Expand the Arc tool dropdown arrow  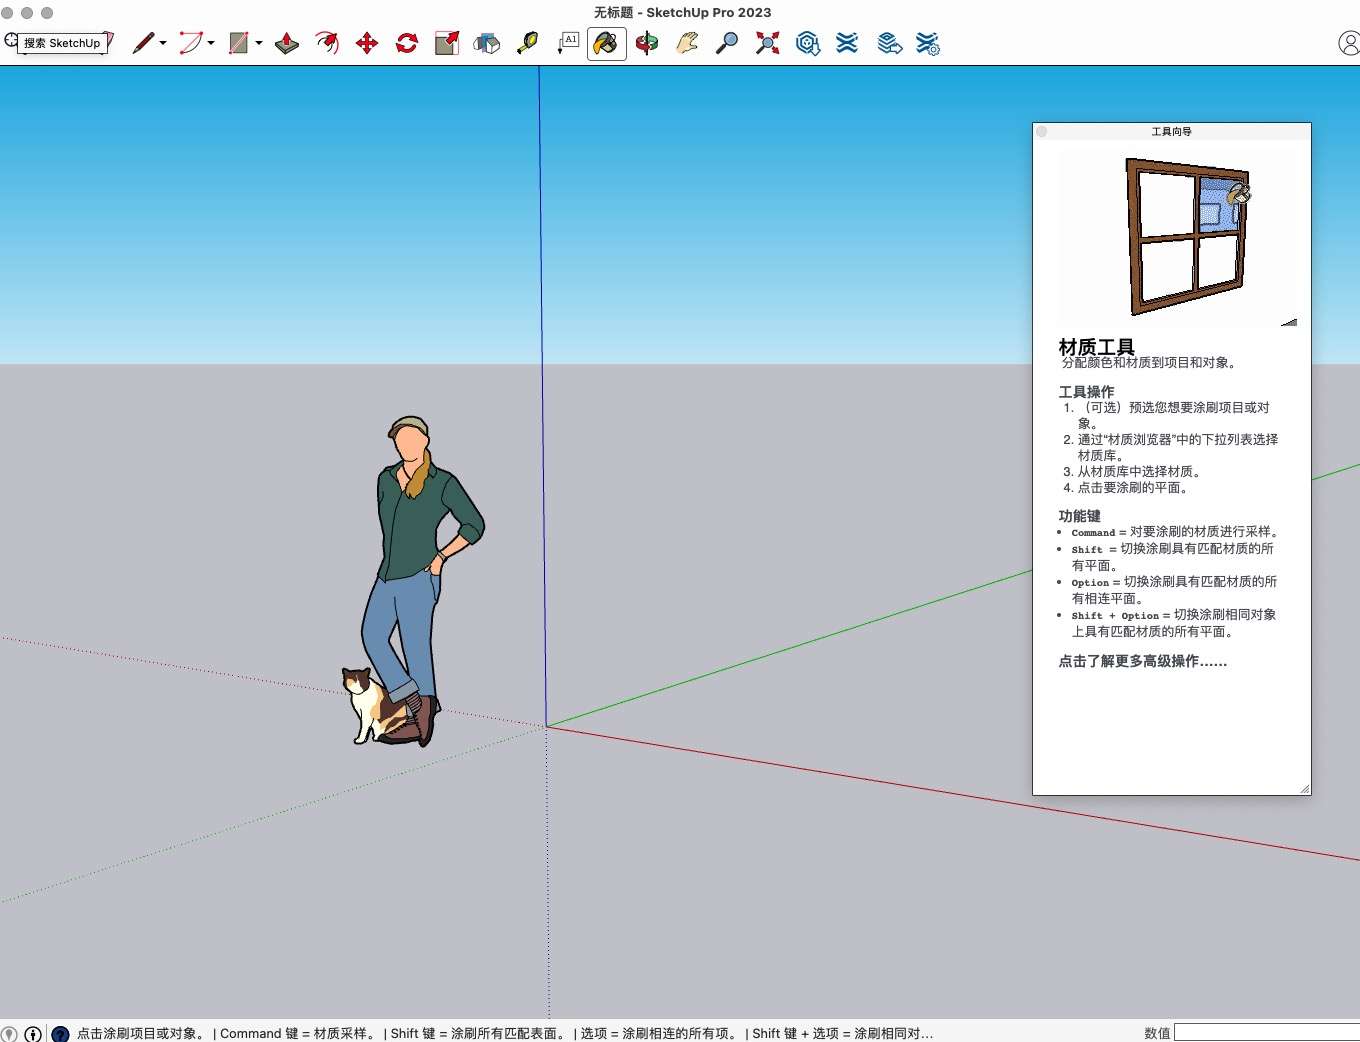tap(211, 43)
